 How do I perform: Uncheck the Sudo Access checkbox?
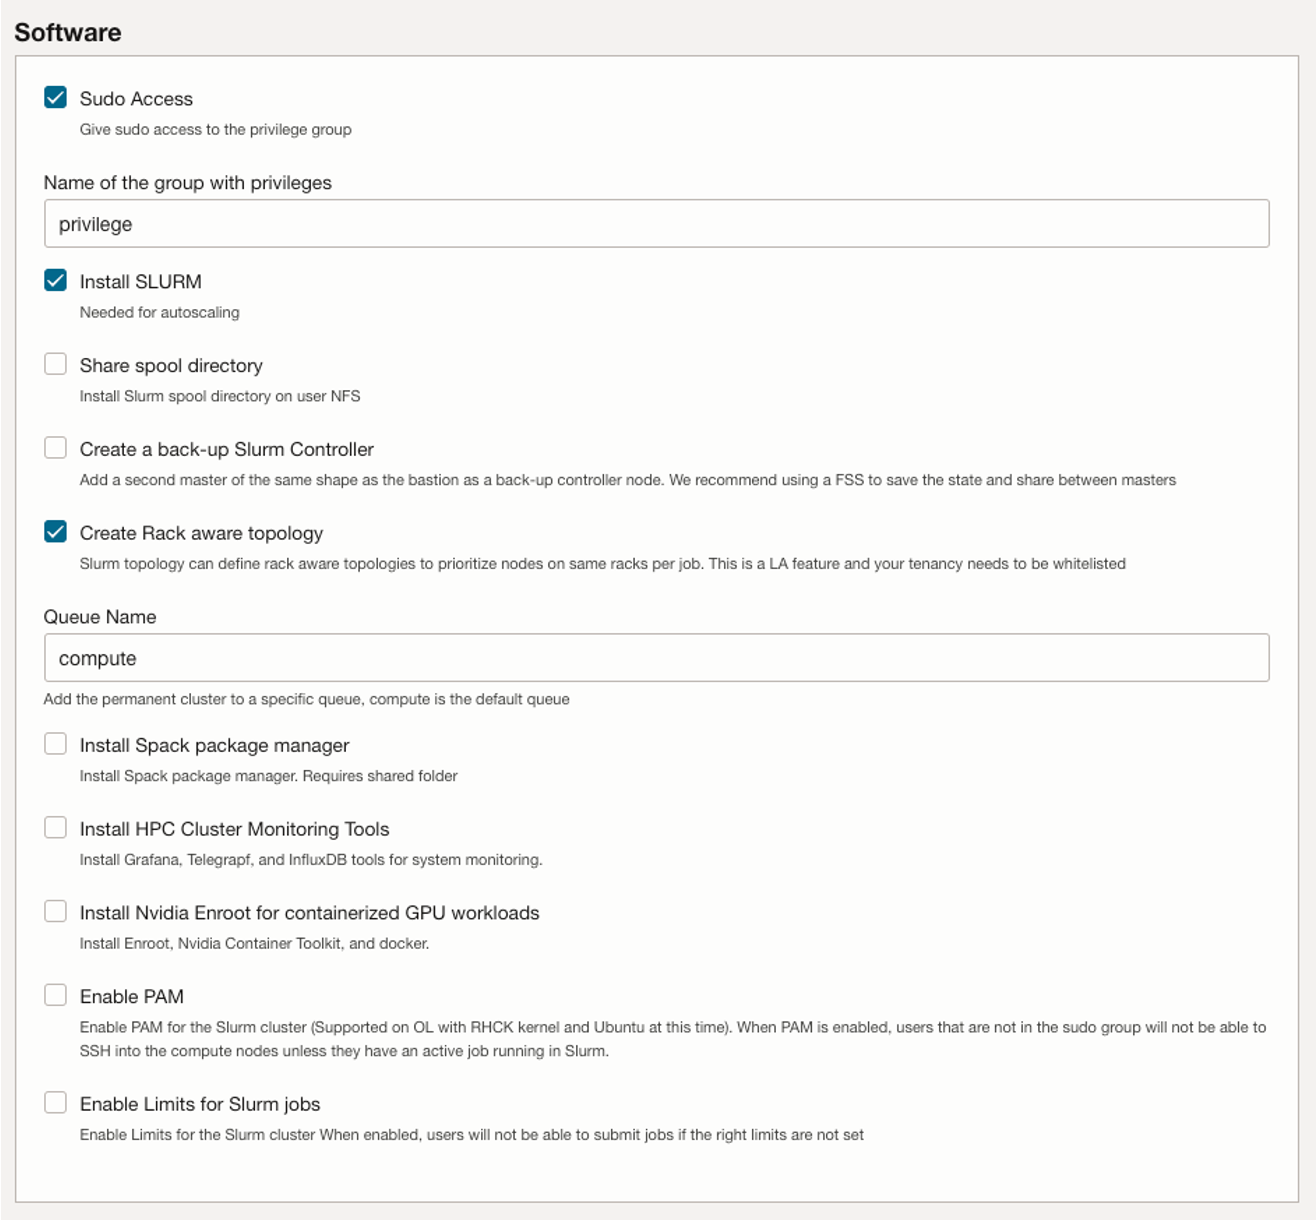(x=55, y=98)
